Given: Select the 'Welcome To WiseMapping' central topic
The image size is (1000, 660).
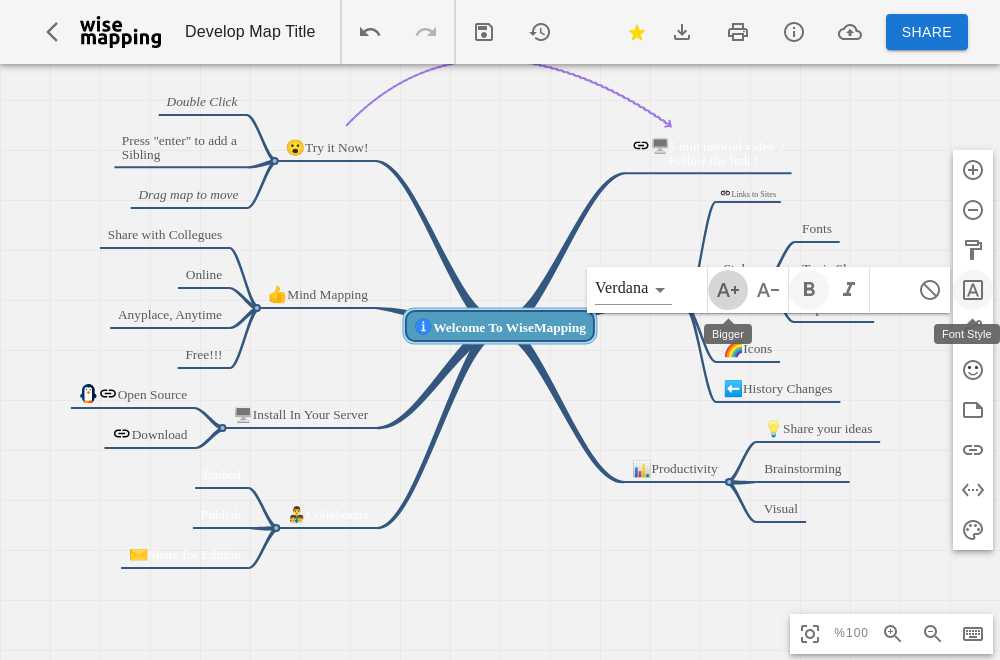Looking at the screenshot, I should point(500,327).
